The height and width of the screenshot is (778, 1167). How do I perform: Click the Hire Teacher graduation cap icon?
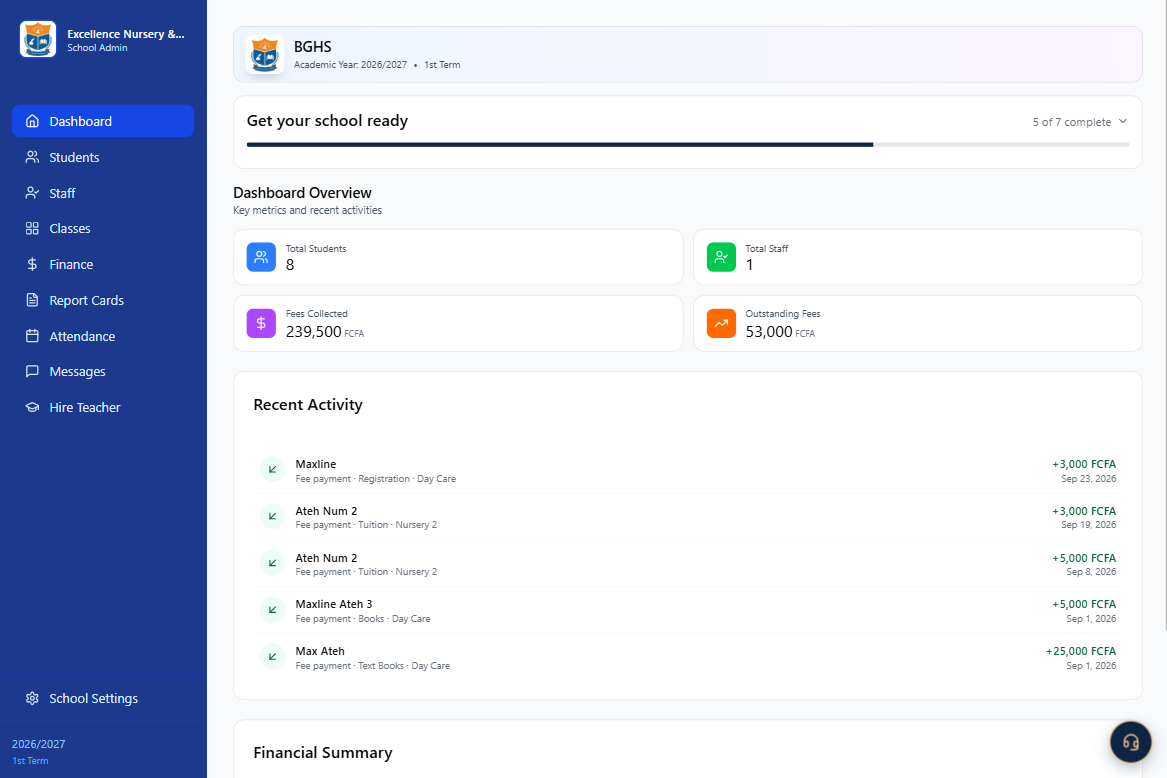coord(32,407)
